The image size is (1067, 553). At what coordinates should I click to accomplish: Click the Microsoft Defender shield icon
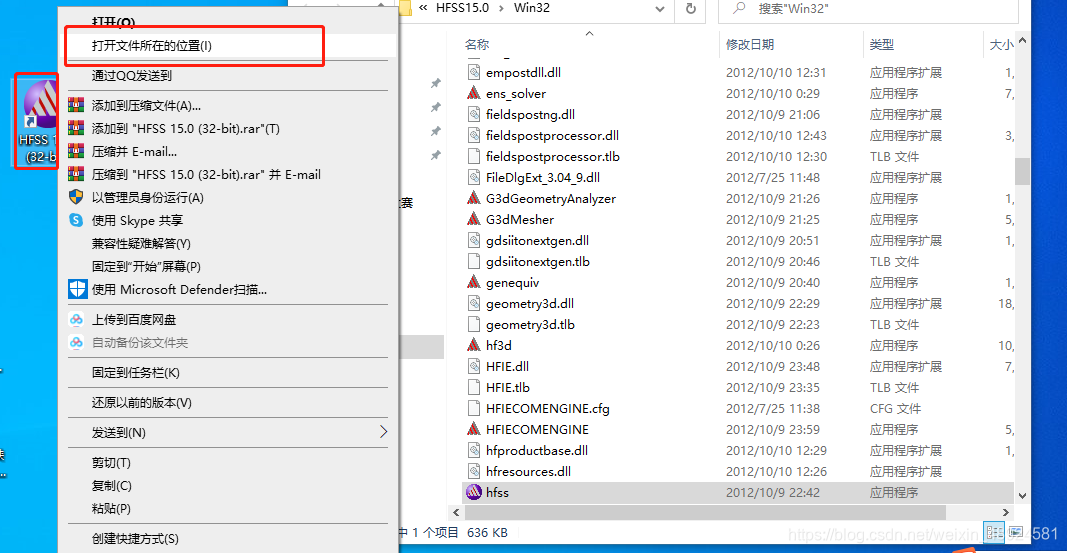[x=78, y=289]
